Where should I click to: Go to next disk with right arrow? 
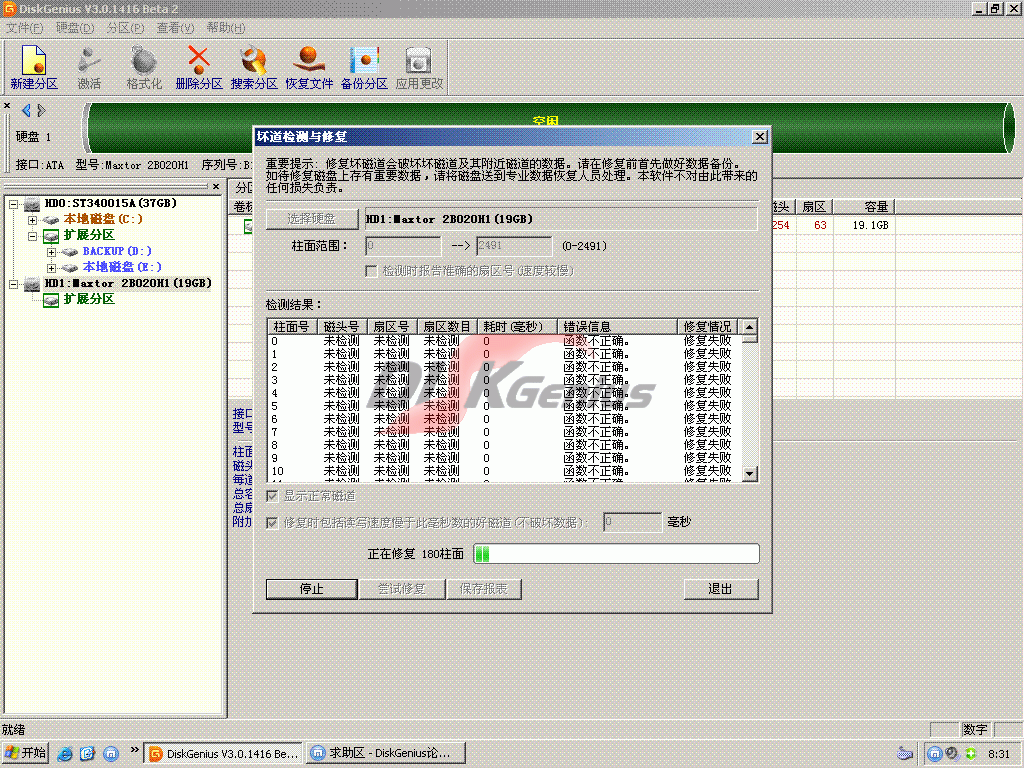pos(41,110)
